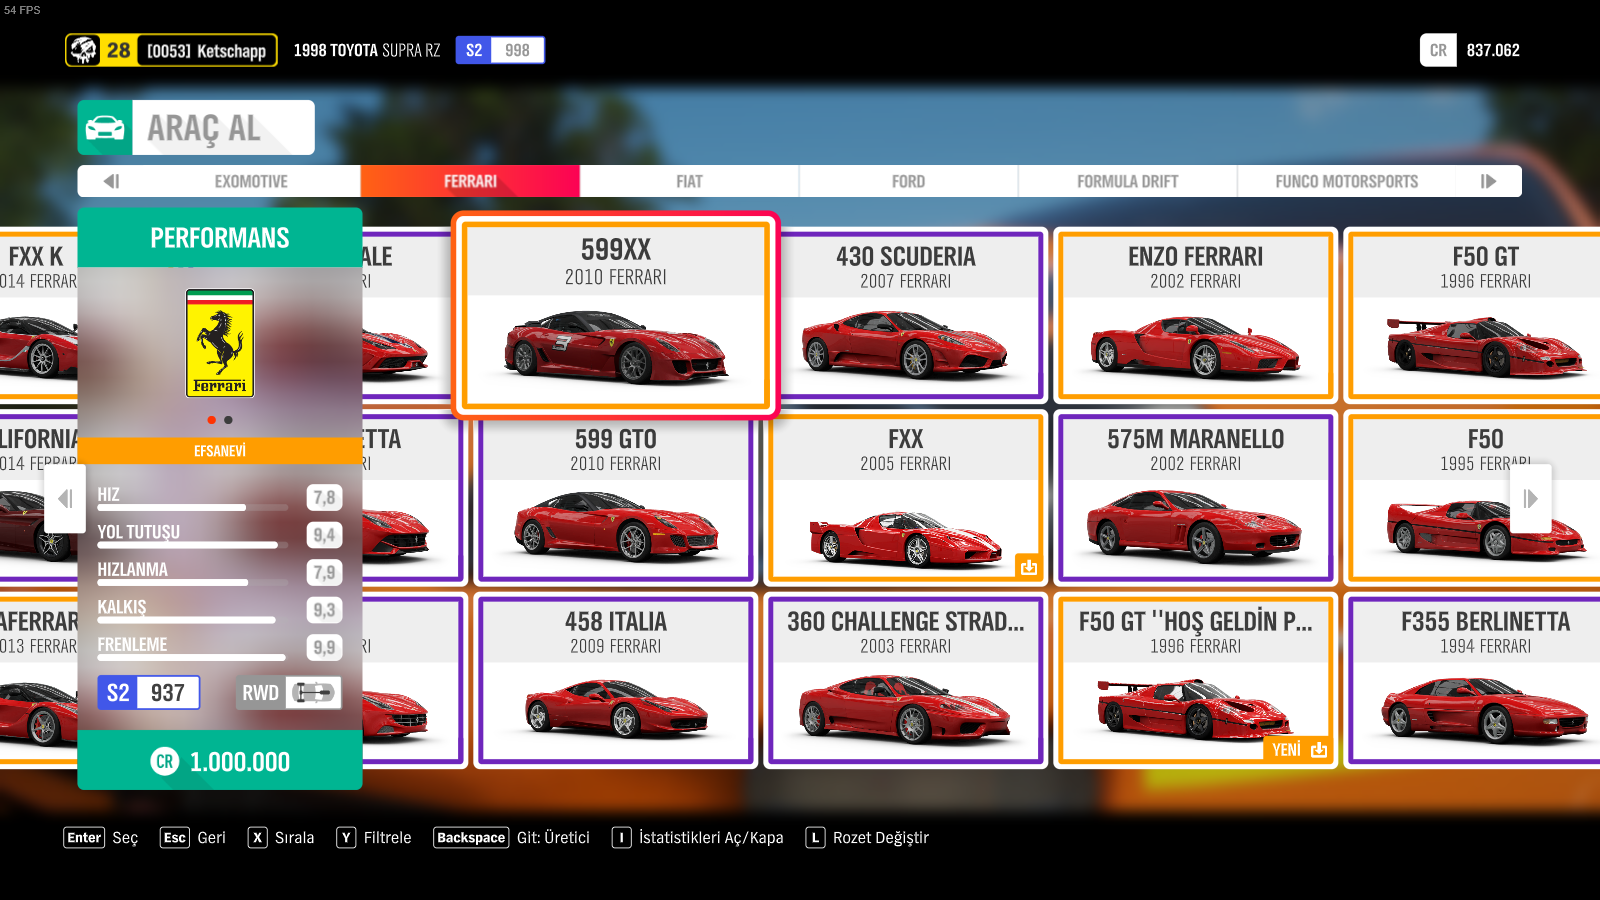Click the CR coin icon next to 1.000.000
The width and height of the screenshot is (1600, 900).
165,761
